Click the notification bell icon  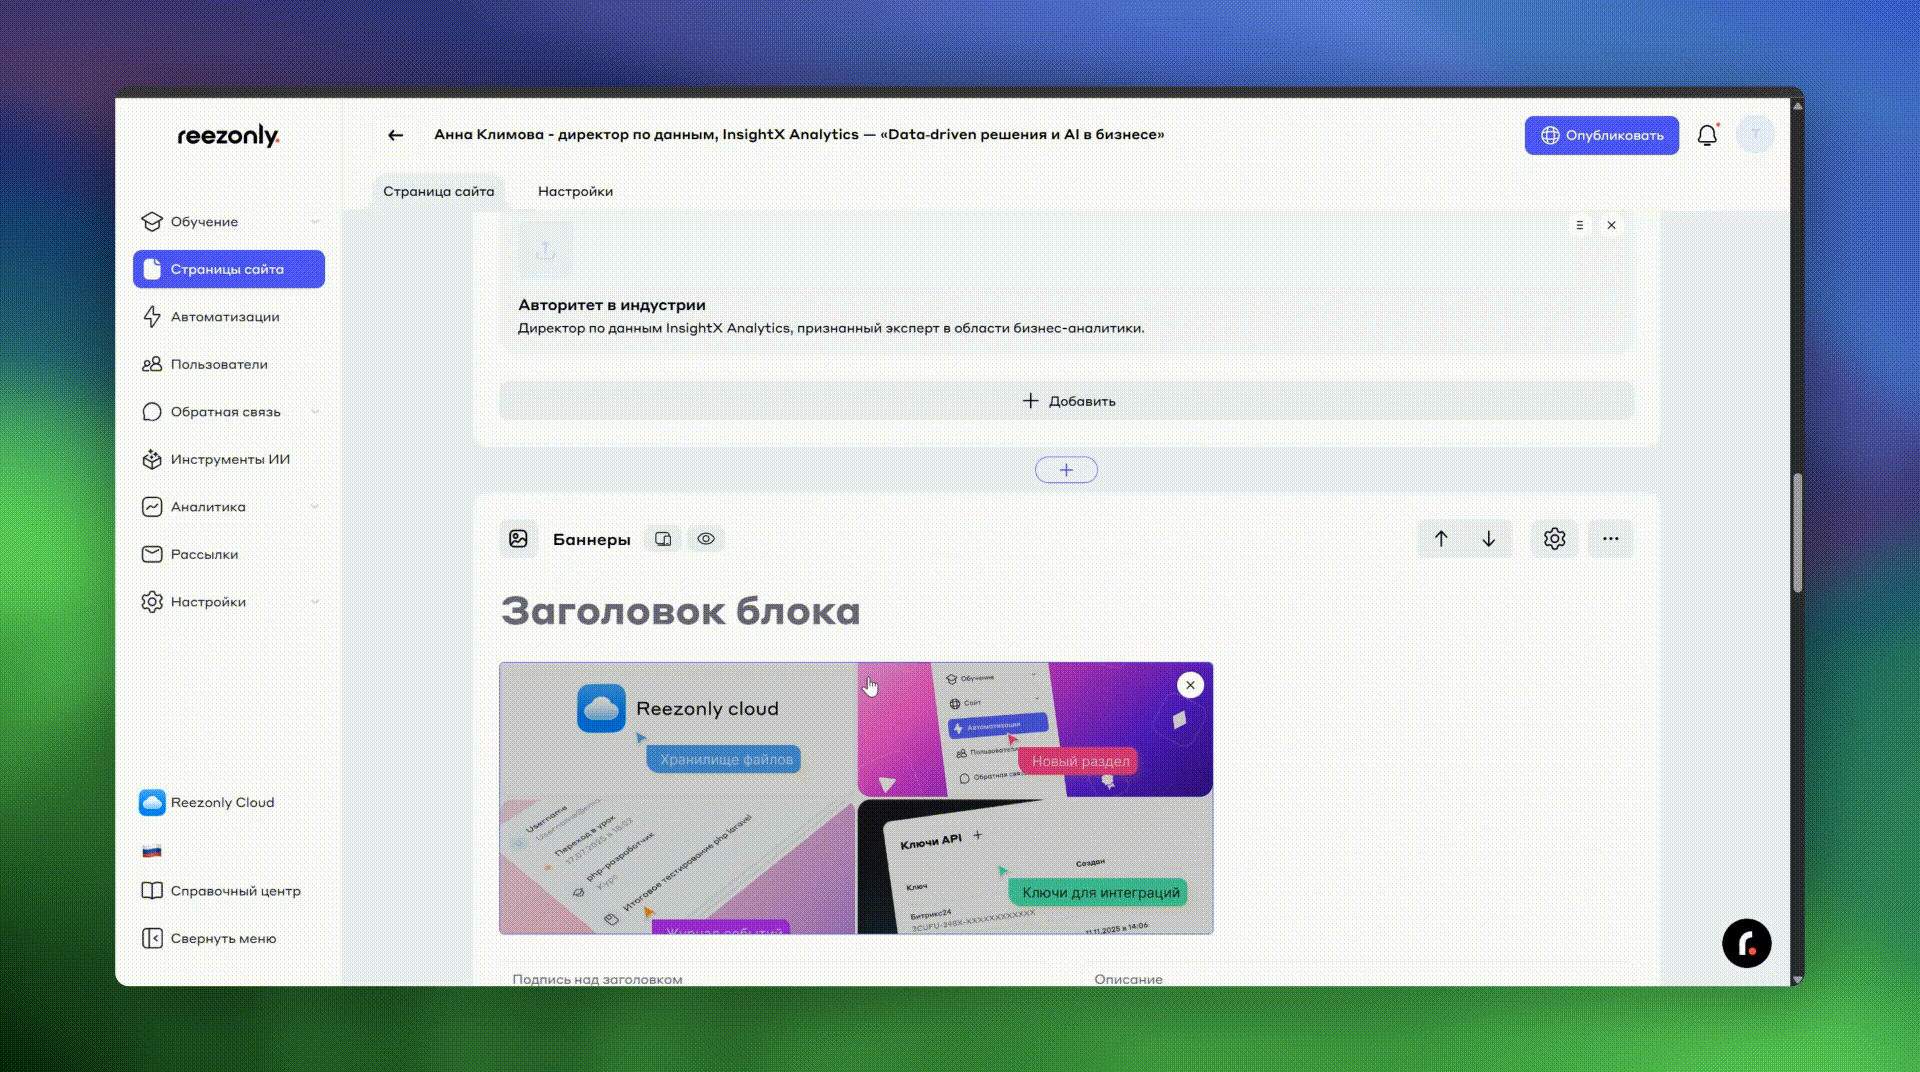[x=1707, y=135]
